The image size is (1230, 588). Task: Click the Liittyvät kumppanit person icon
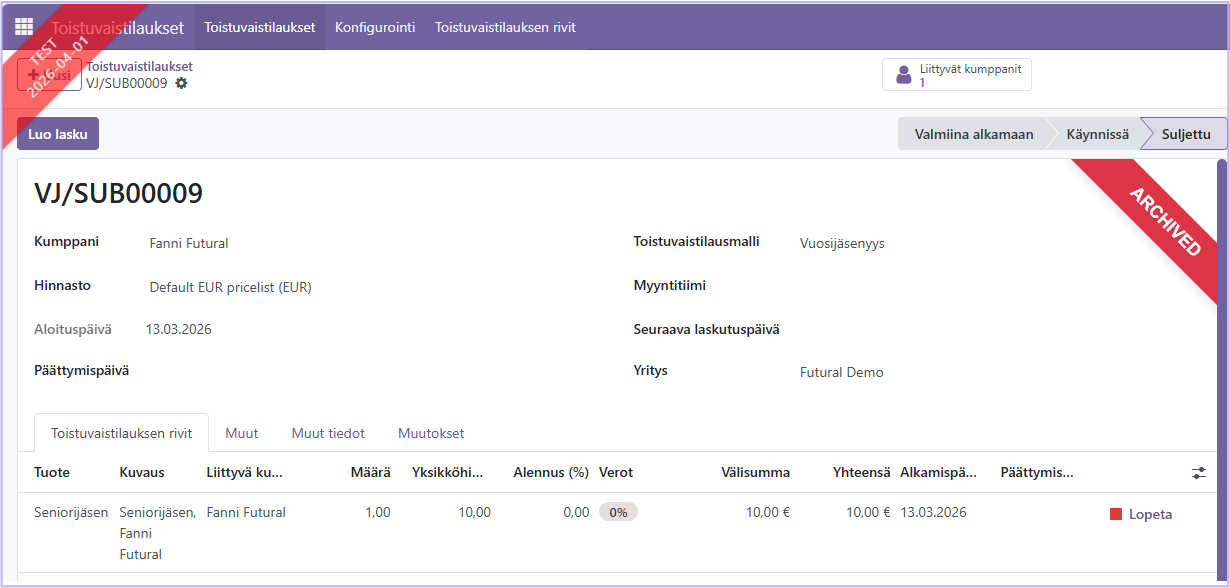(x=904, y=75)
